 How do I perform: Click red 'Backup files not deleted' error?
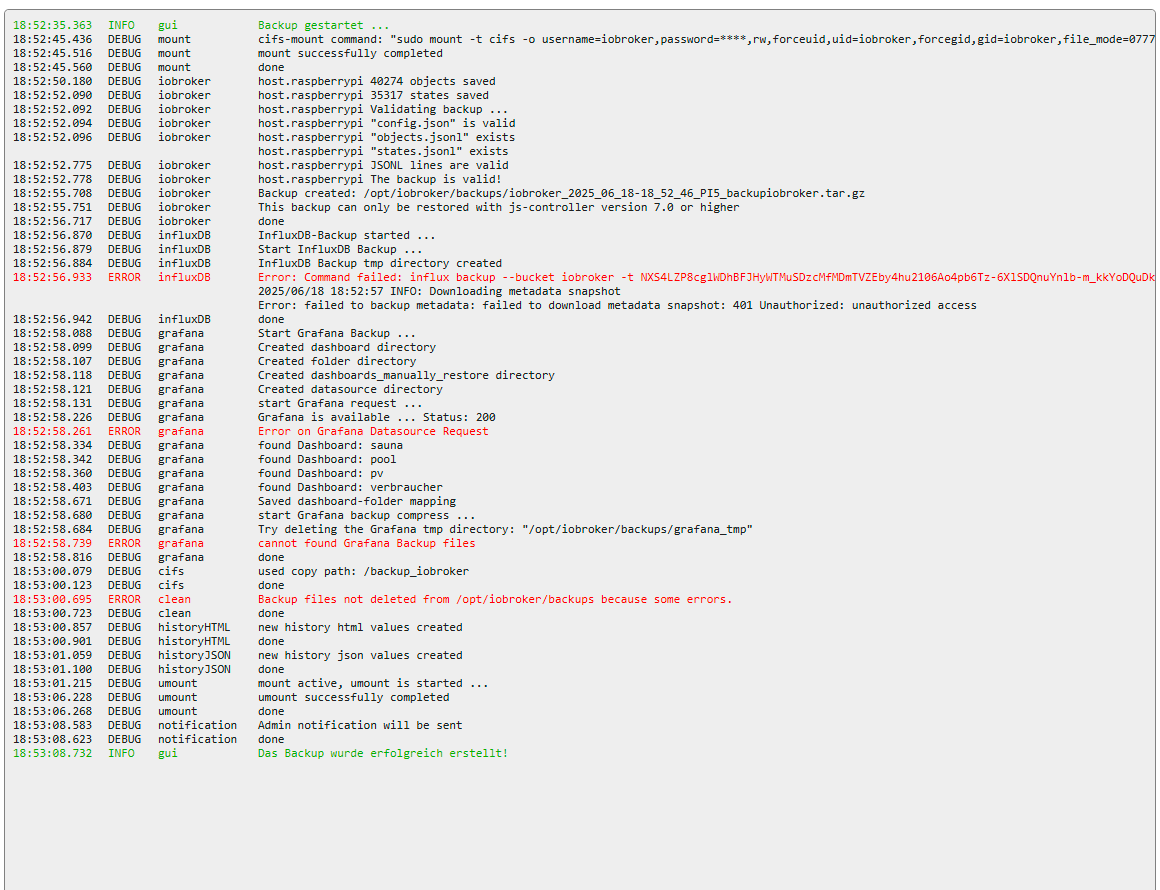click(x=495, y=601)
